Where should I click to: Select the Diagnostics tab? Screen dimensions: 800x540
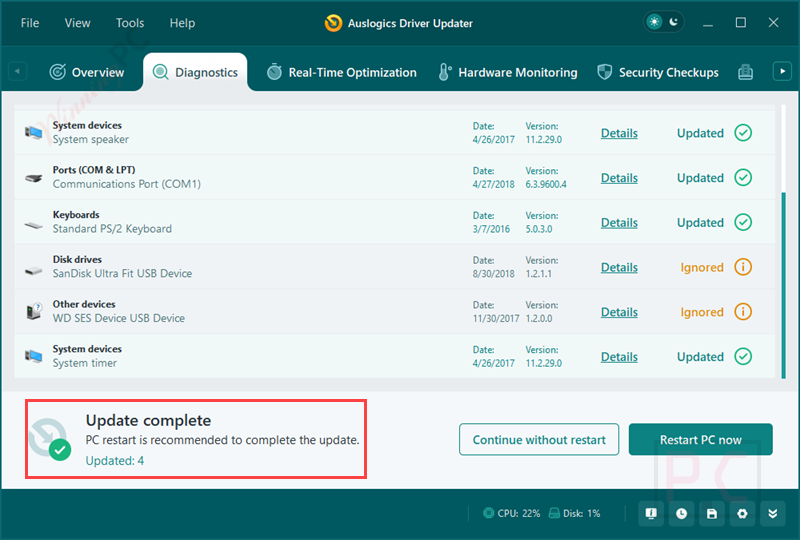click(x=195, y=72)
